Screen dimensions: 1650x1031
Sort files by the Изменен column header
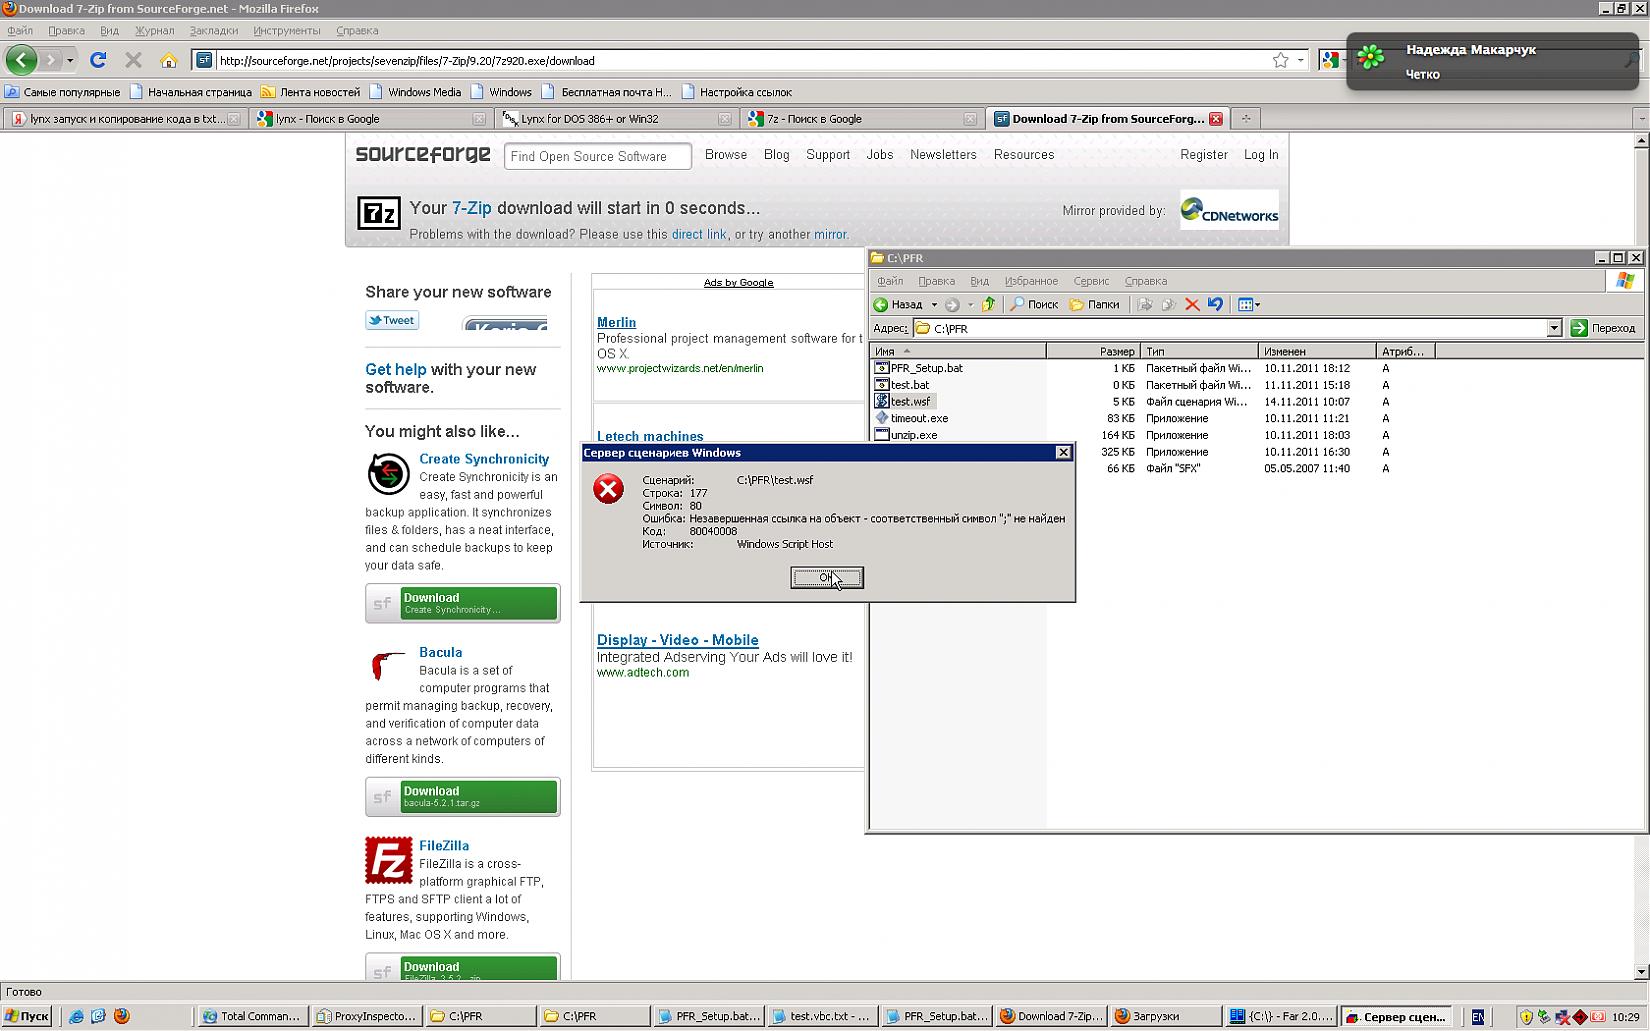1317,351
